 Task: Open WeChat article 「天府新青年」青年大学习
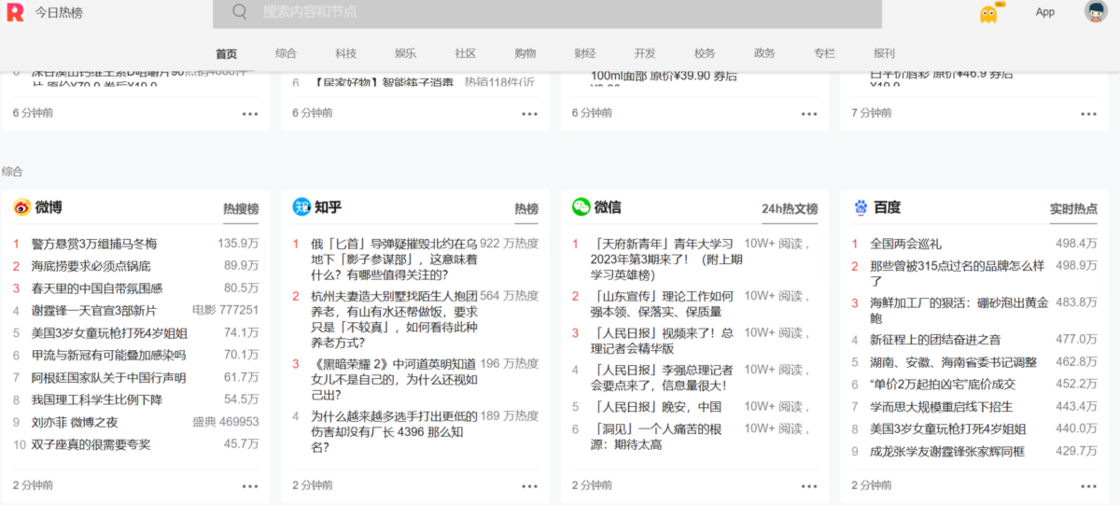pyautogui.click(x=665, y=259)
